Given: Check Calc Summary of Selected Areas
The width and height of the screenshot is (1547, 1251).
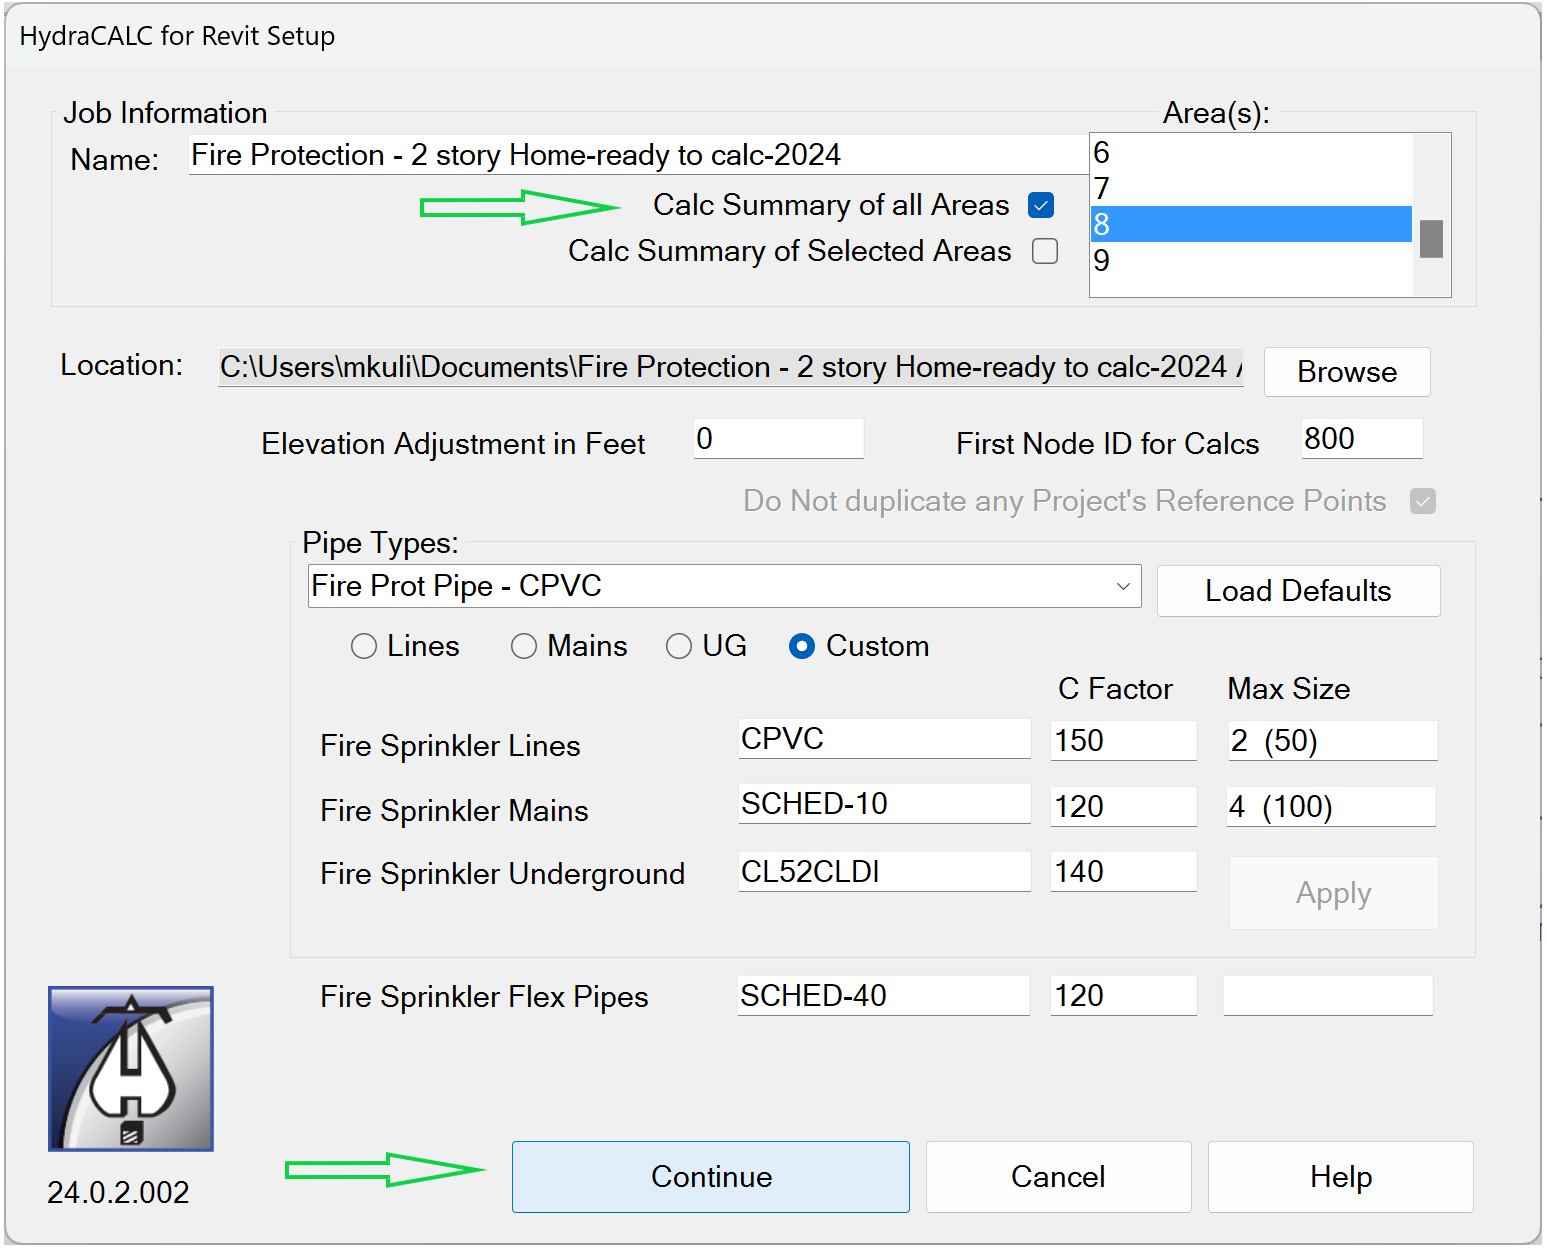Looking at the screenshot, I should (1045, 251).
